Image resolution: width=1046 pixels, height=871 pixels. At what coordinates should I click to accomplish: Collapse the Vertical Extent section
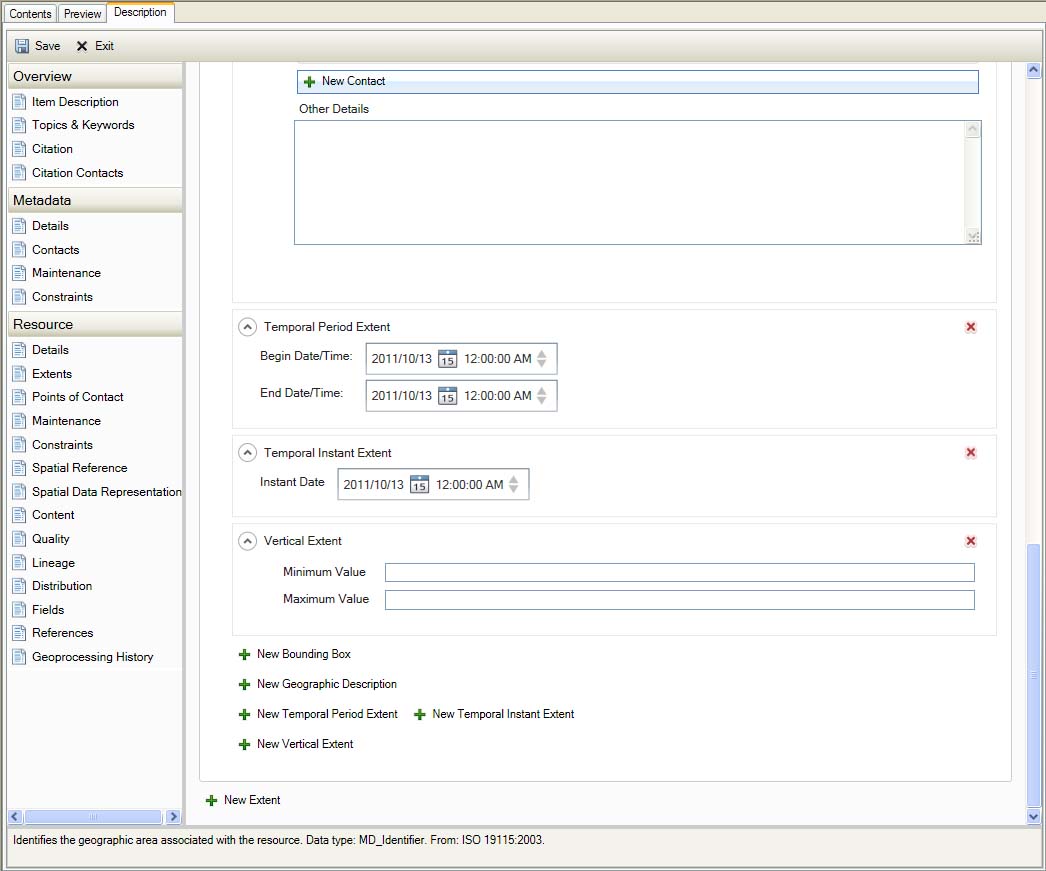[x=247, y=541]
